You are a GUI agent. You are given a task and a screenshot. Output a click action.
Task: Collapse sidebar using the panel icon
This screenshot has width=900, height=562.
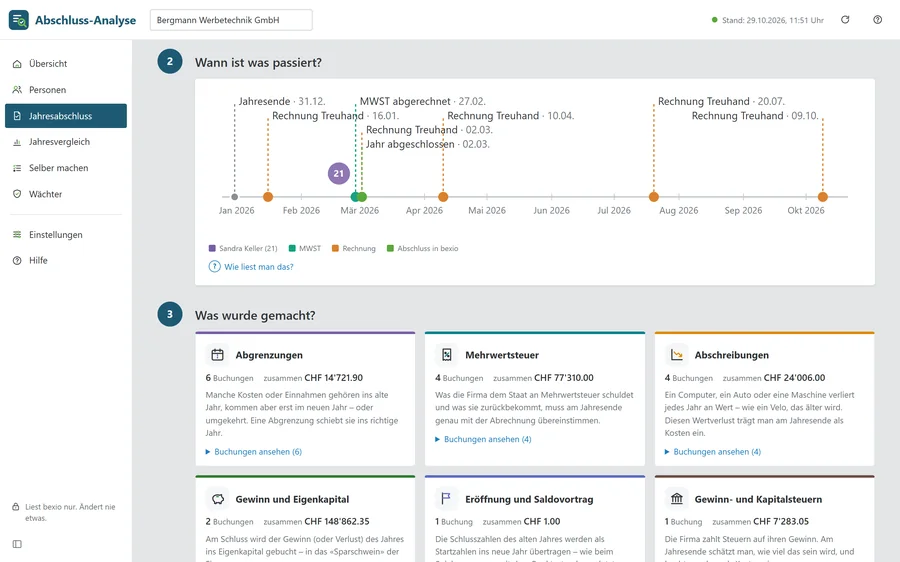(x=17, y=544)
